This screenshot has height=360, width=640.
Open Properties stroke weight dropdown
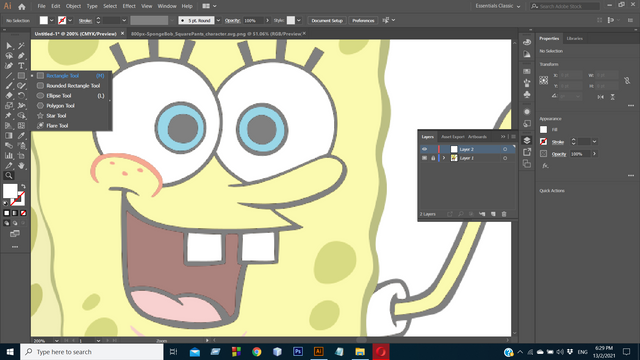click(594, 142)
